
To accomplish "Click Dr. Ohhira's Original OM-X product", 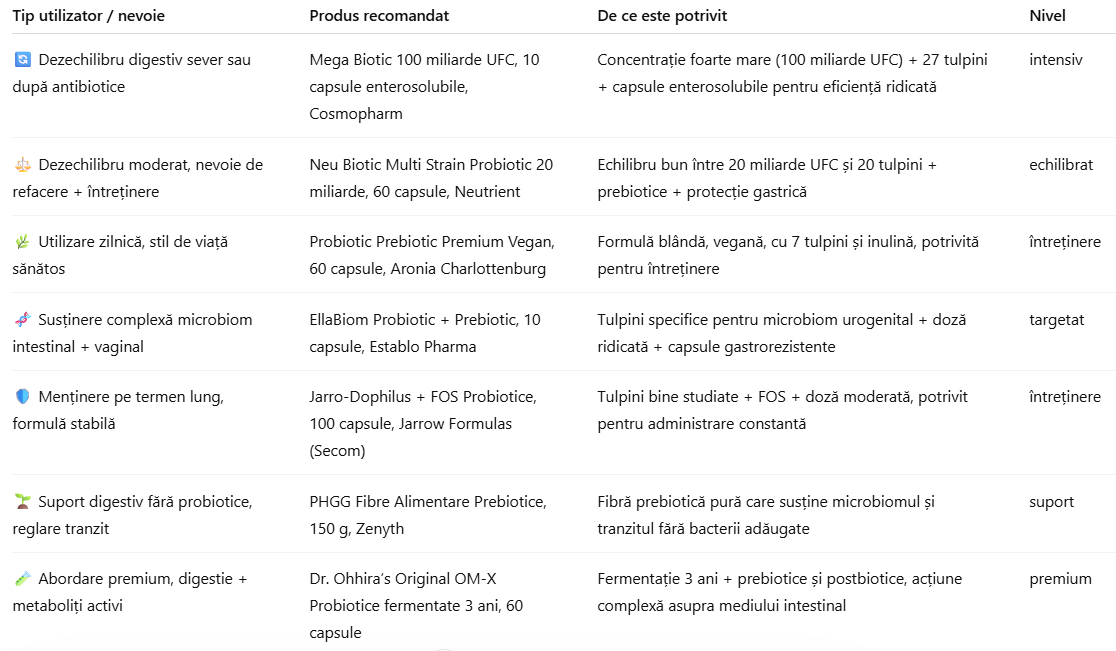I will [416, 605].
